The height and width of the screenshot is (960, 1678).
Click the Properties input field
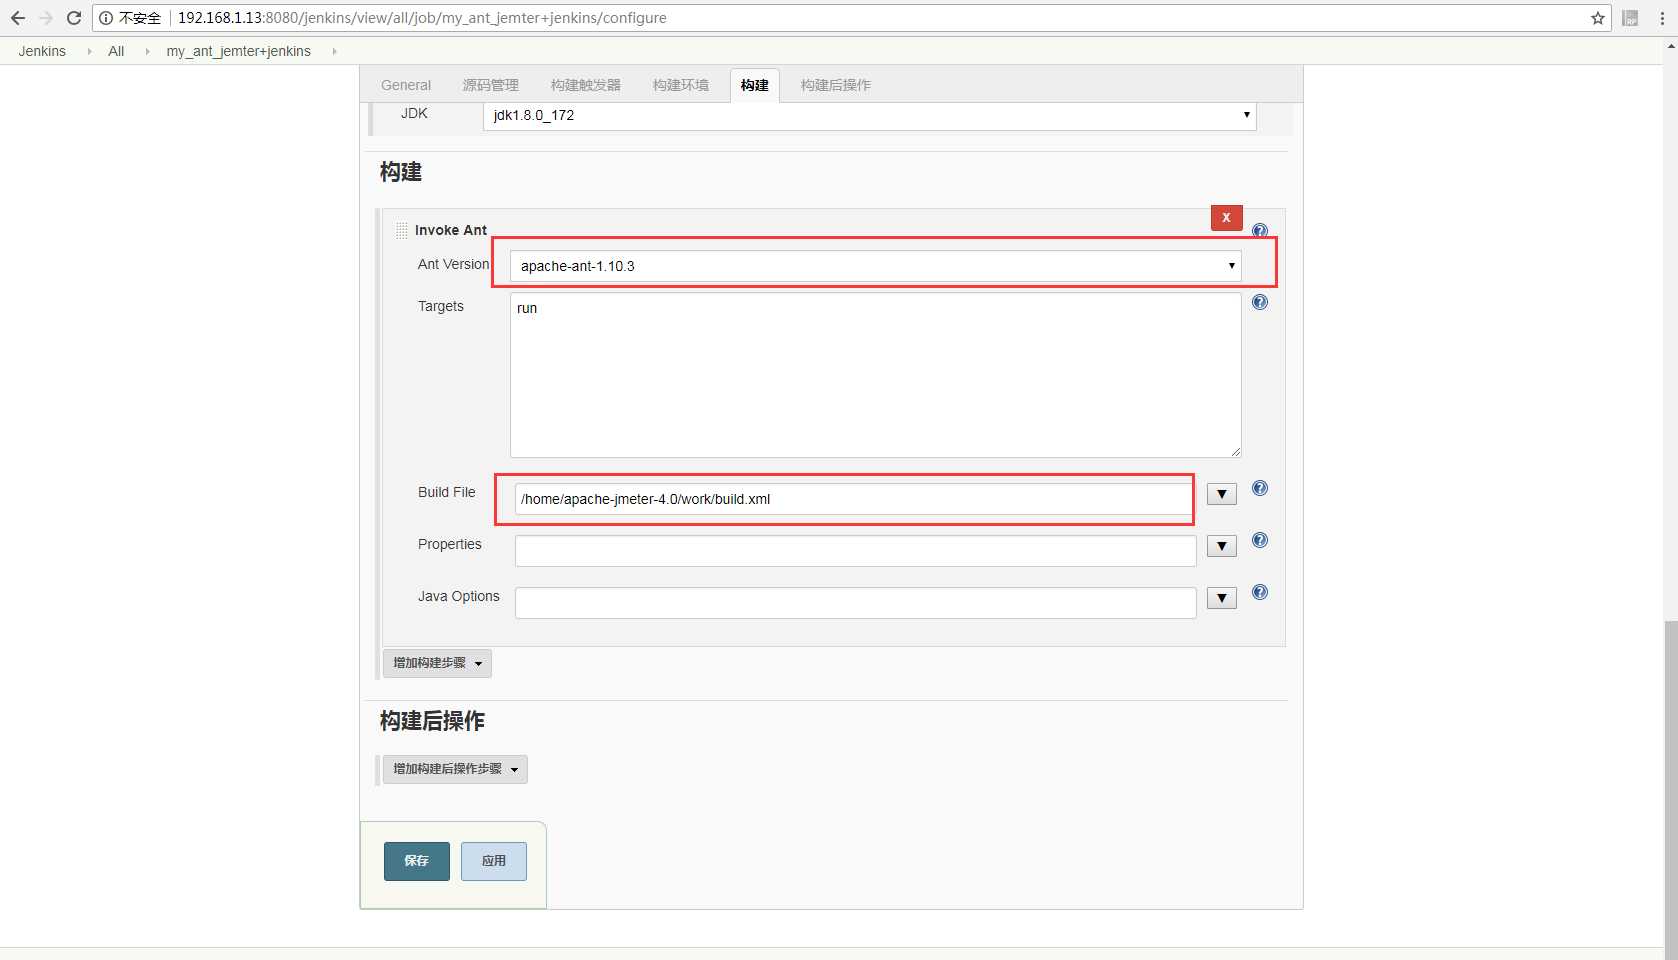(x=856, y=551)
